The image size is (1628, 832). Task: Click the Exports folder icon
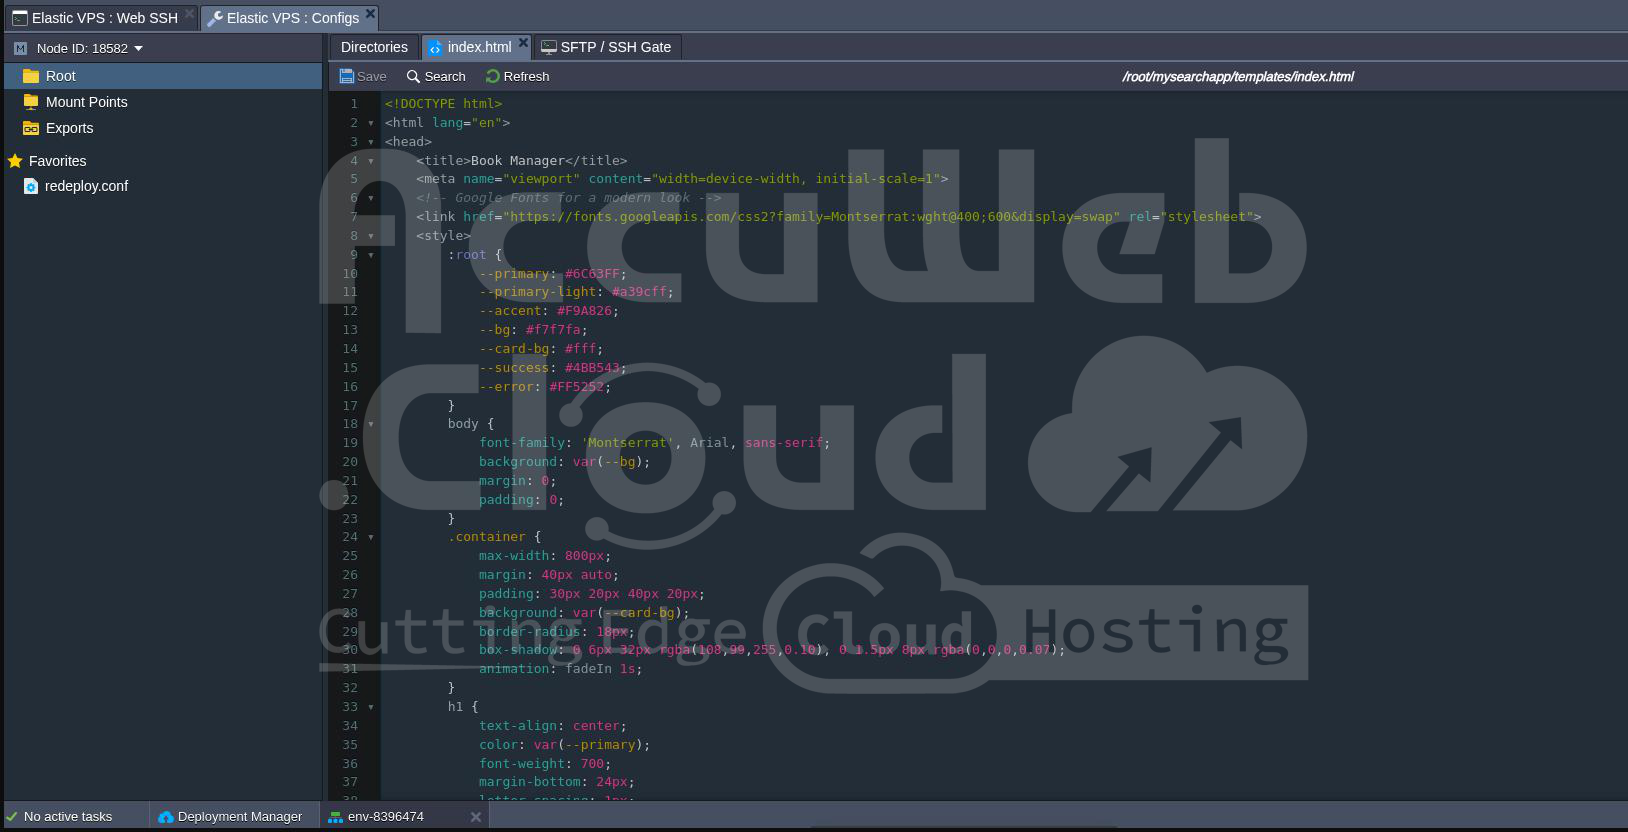31,128
